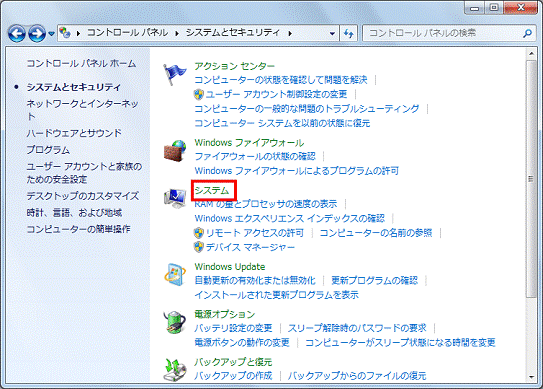Open ユーザー アカウント制御設定の変更 link
543x389 pixels.
[x=276, y=94]
